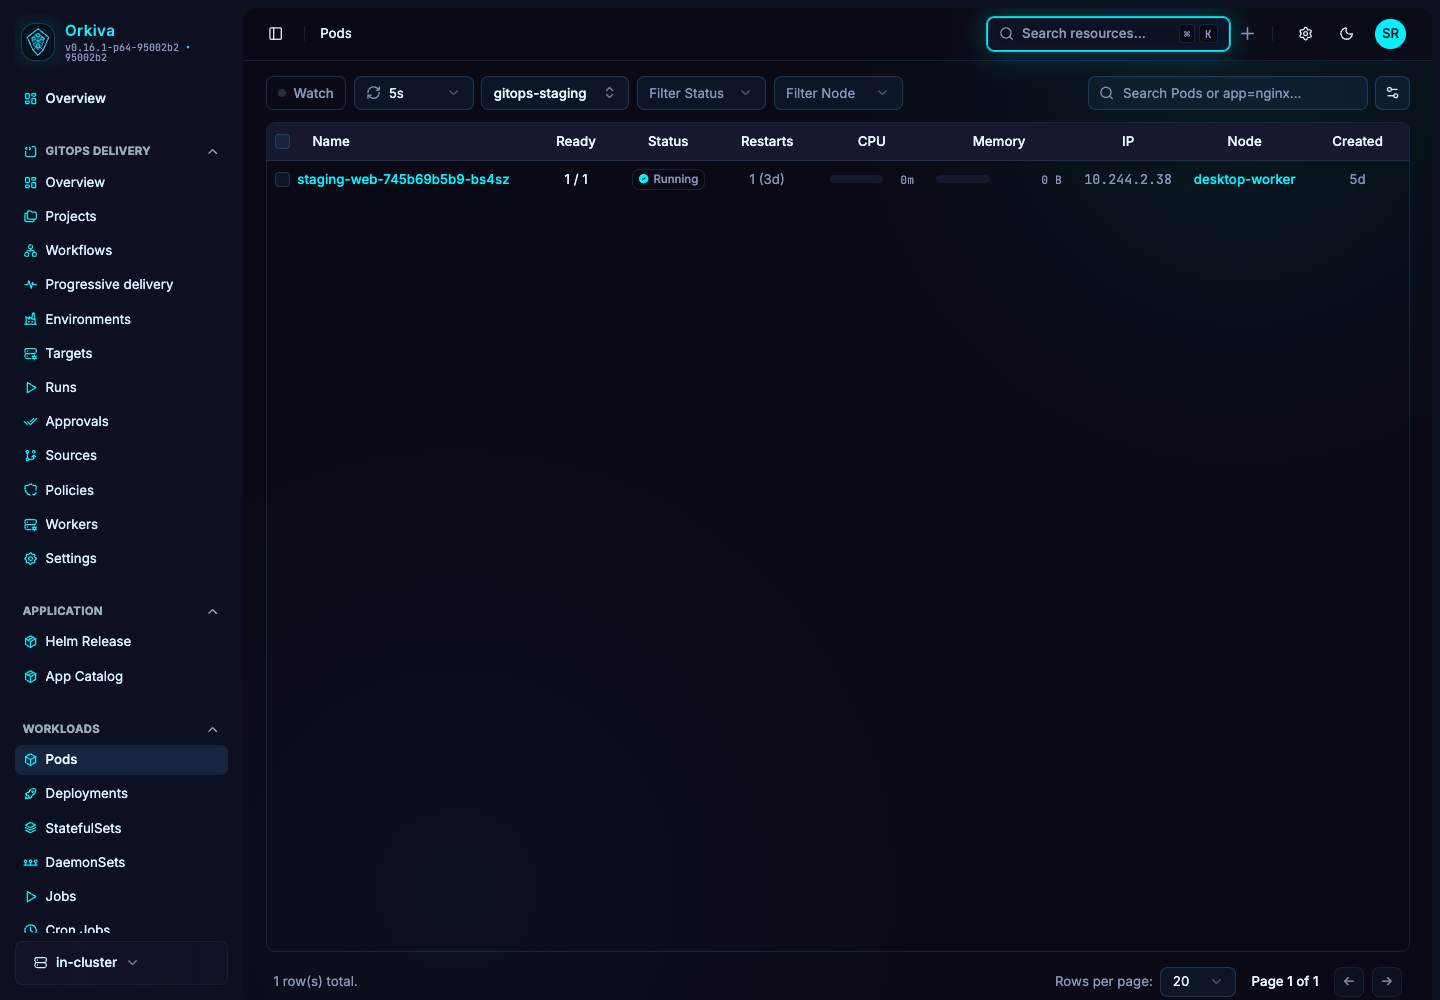
Task: Select all rows header checkbox
Action: (283, 142)
